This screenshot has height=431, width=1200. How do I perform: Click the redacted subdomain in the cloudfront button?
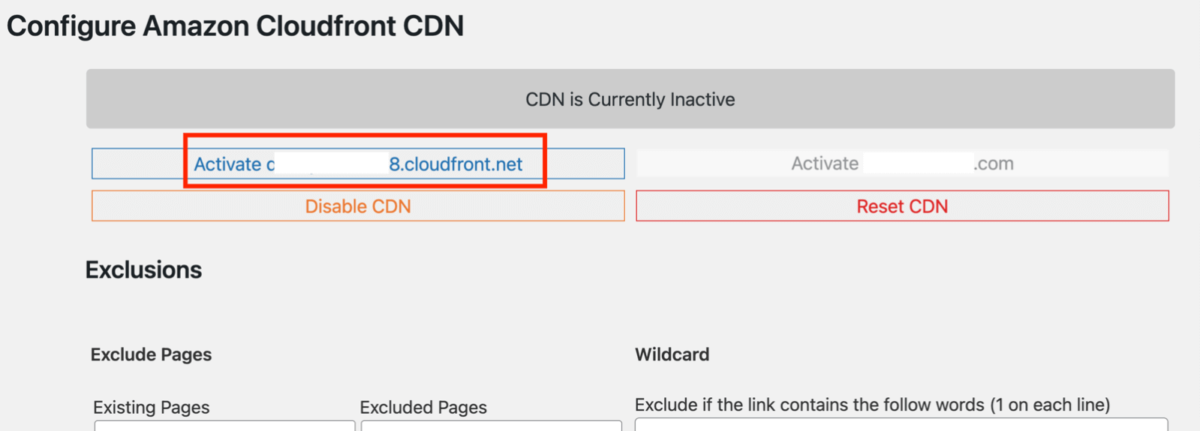(x=330, y=164)
